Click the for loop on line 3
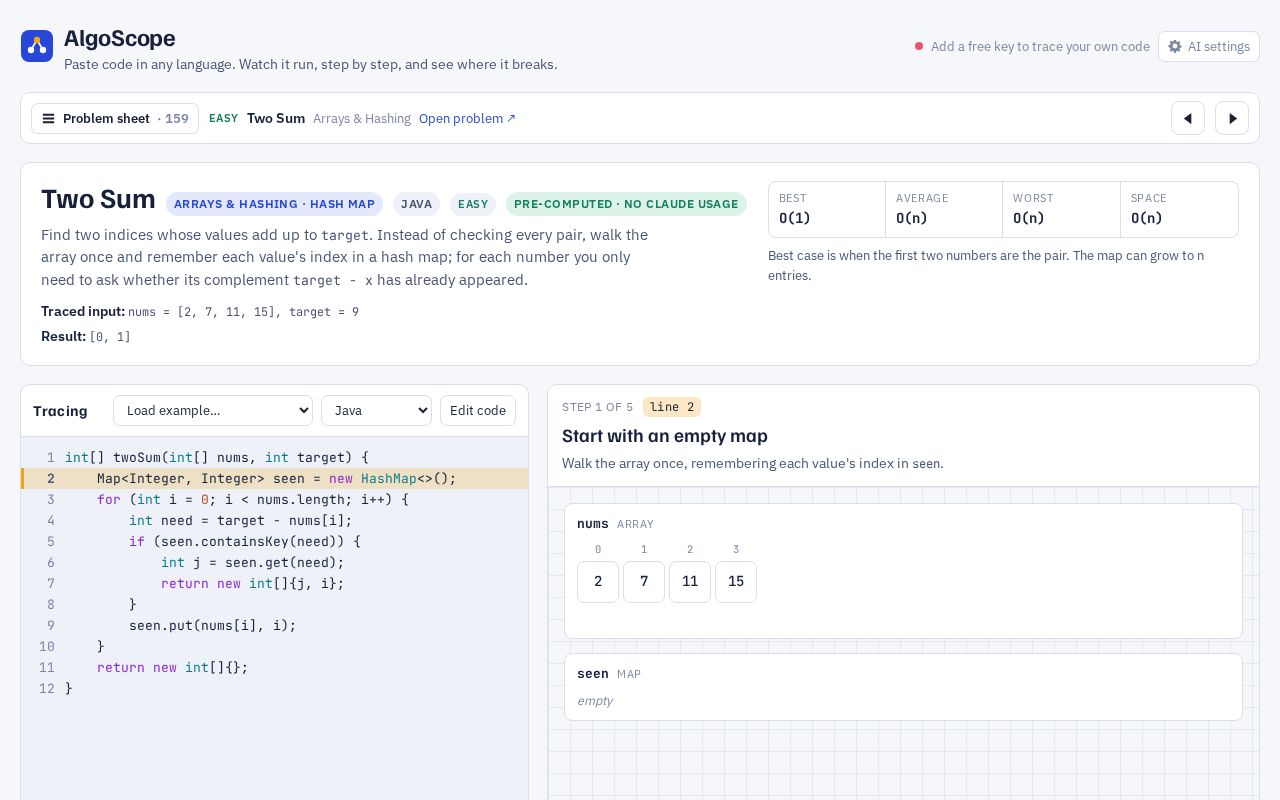Screen dimensions: 1280x800 (275, 499)
